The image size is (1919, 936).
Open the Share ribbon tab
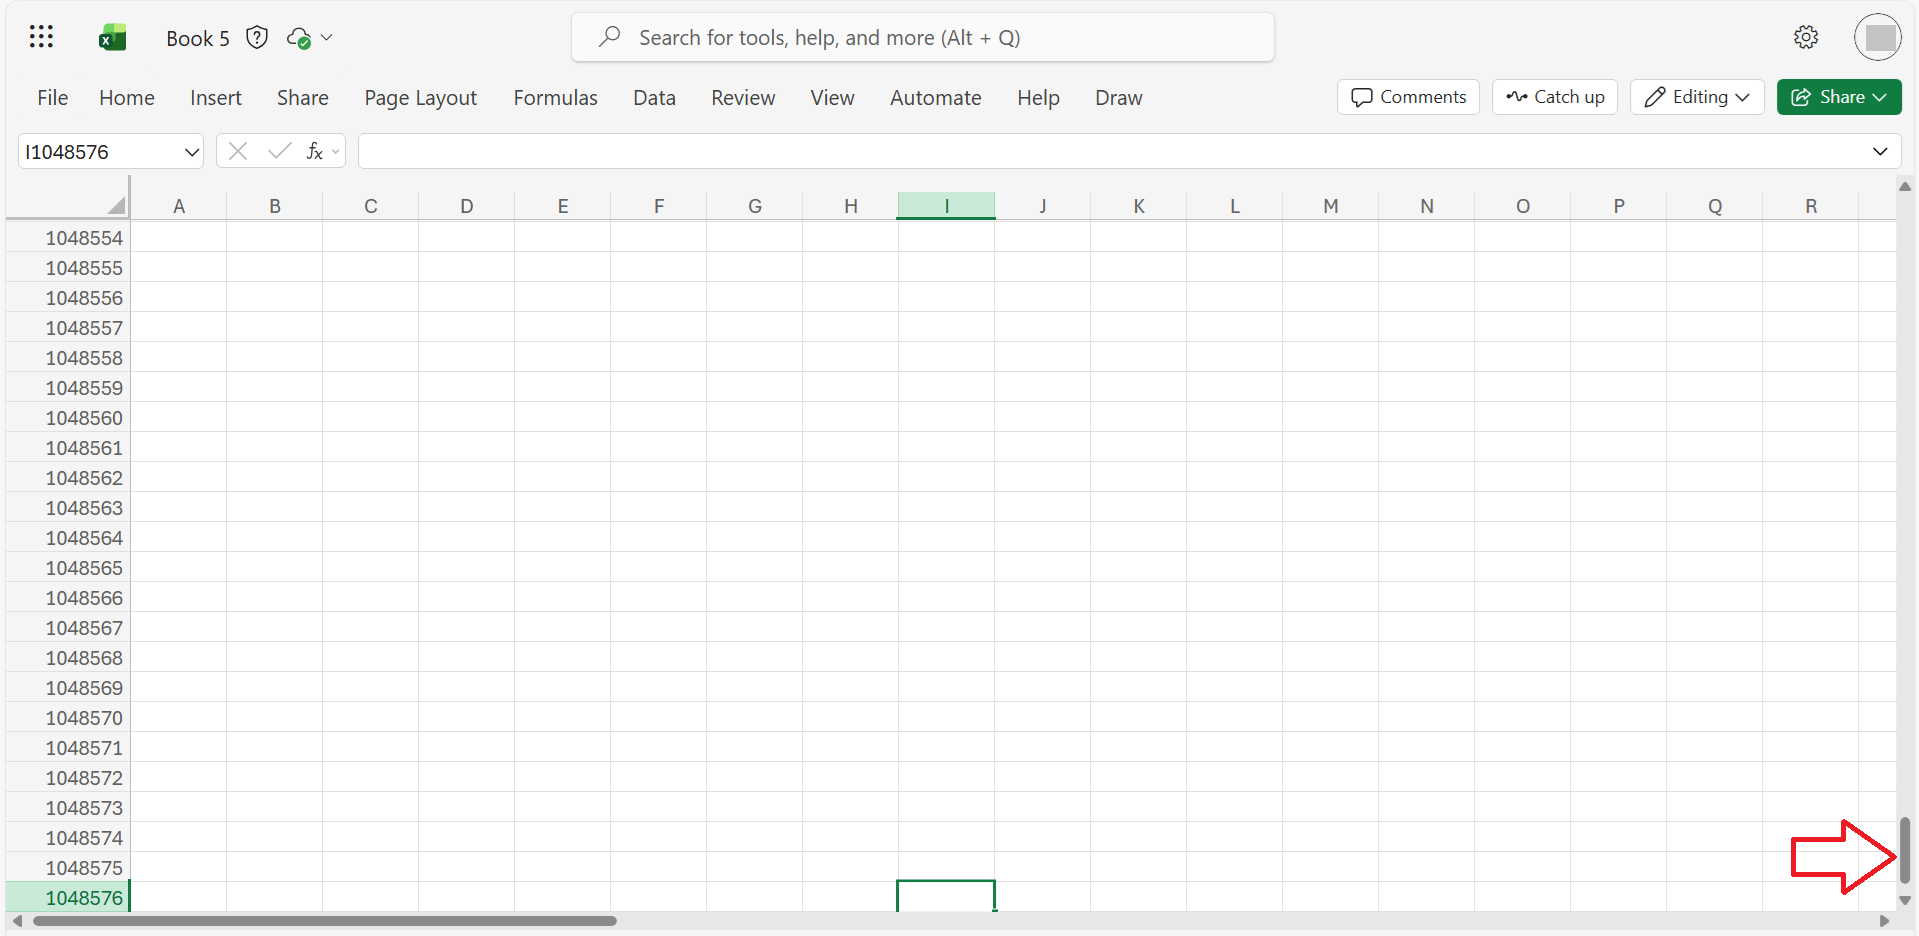pos(302,98)
